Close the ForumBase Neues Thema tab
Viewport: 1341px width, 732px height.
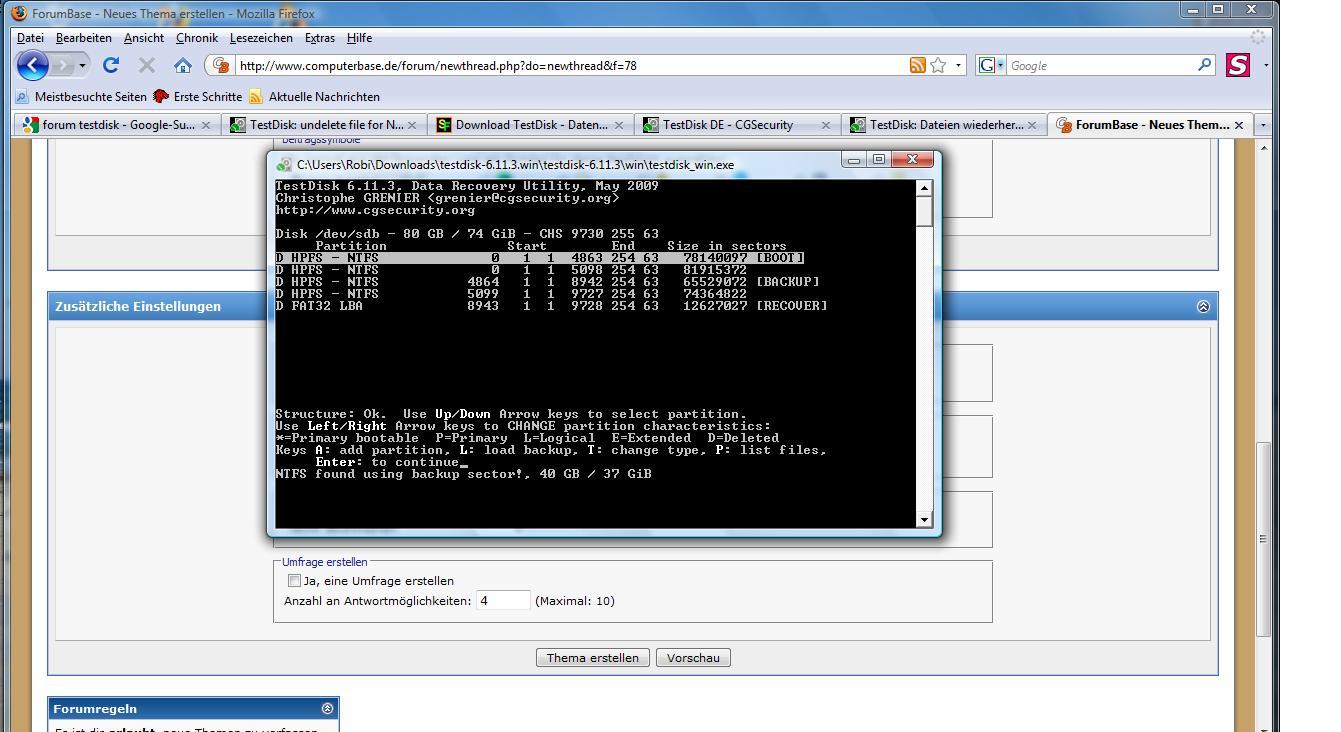1239,125
